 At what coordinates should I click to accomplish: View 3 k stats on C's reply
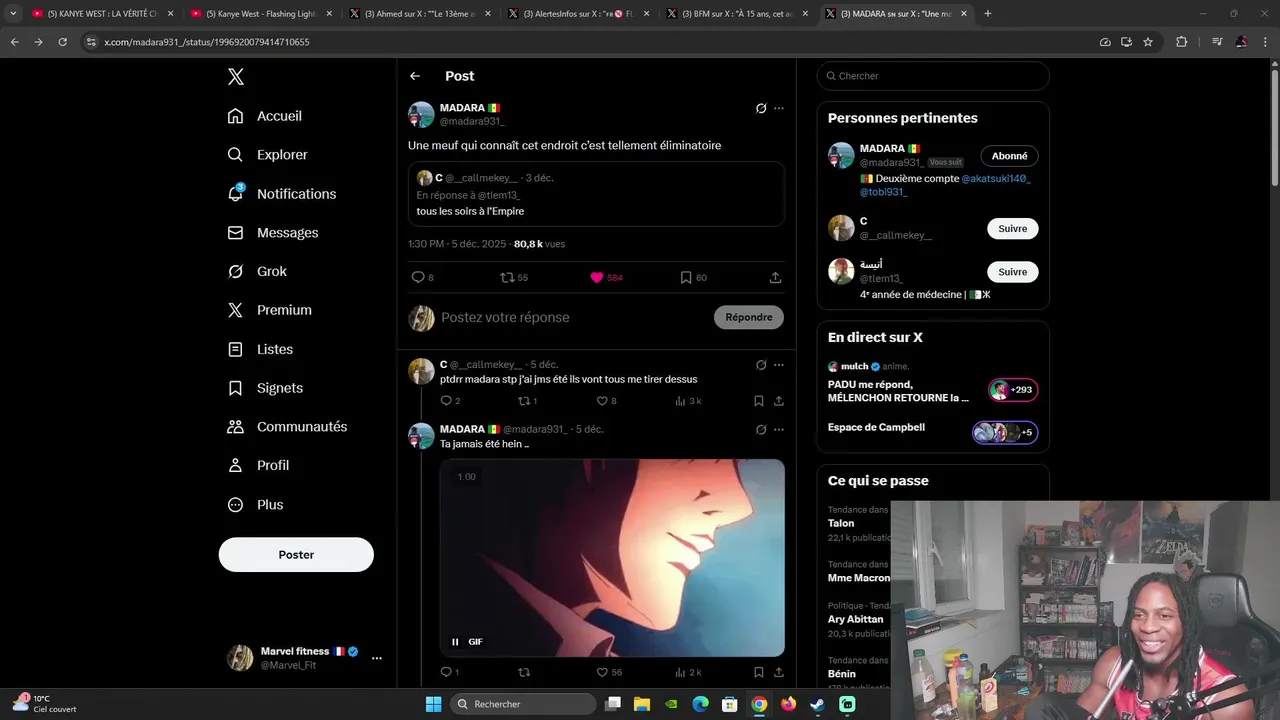click(688, 401)
